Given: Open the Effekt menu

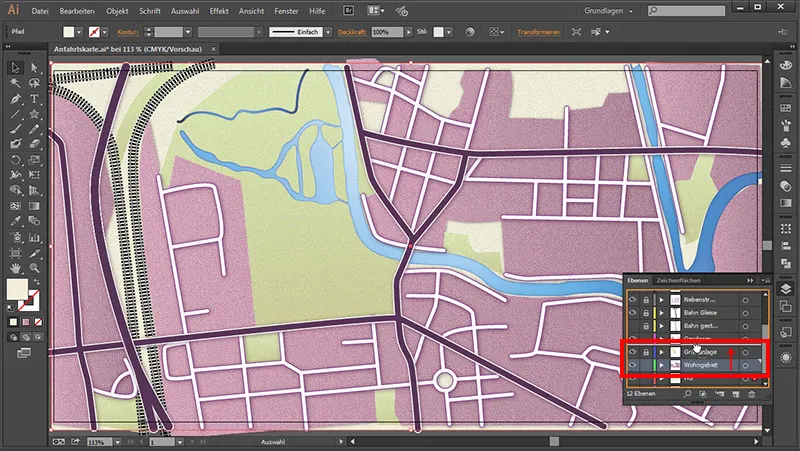Looking at the screenshot, I should [219, 11].
